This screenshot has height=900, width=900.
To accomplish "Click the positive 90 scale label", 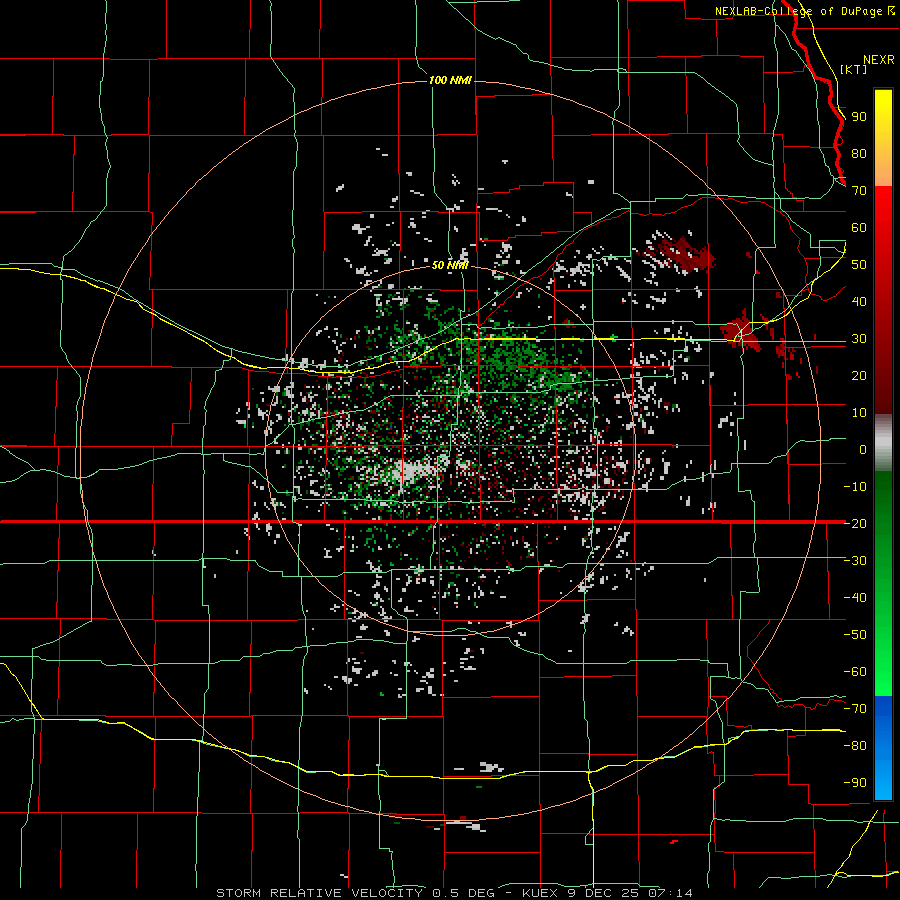I will 859,117.
